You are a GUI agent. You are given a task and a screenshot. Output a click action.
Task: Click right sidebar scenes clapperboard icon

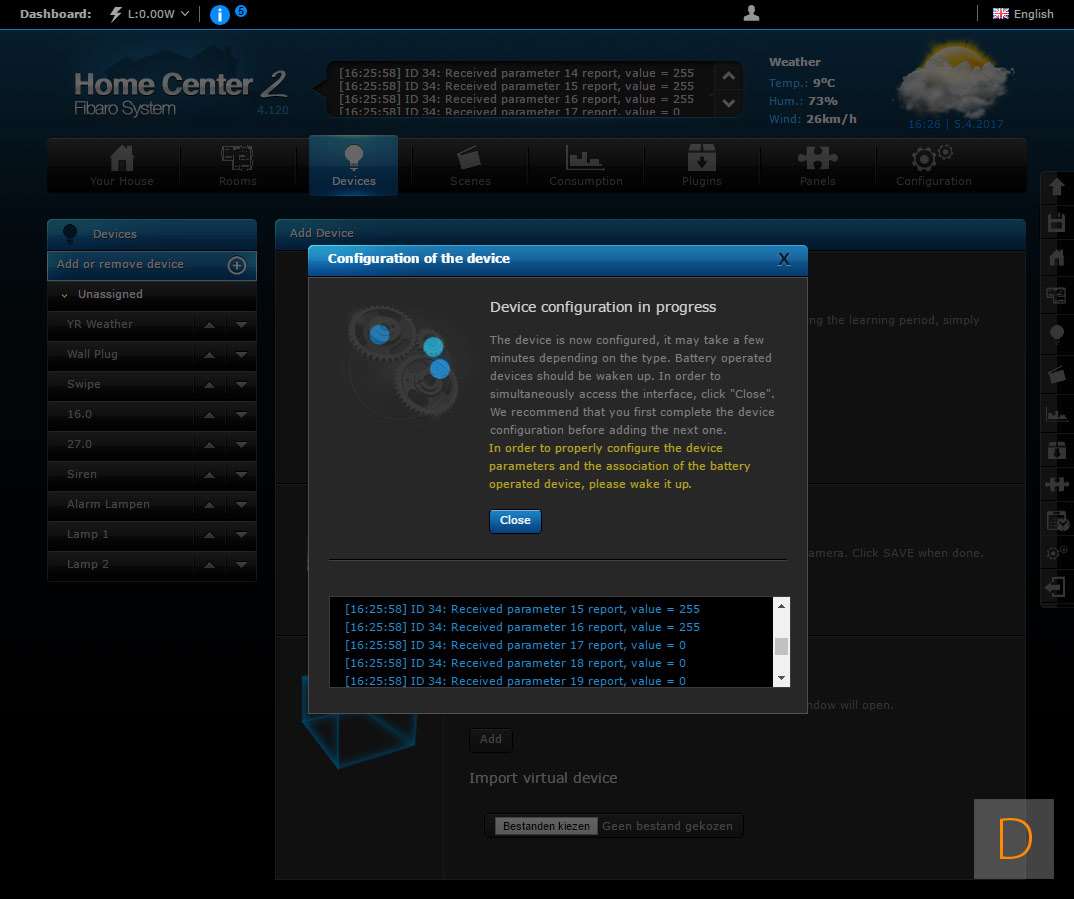(x=1056, y=374)
